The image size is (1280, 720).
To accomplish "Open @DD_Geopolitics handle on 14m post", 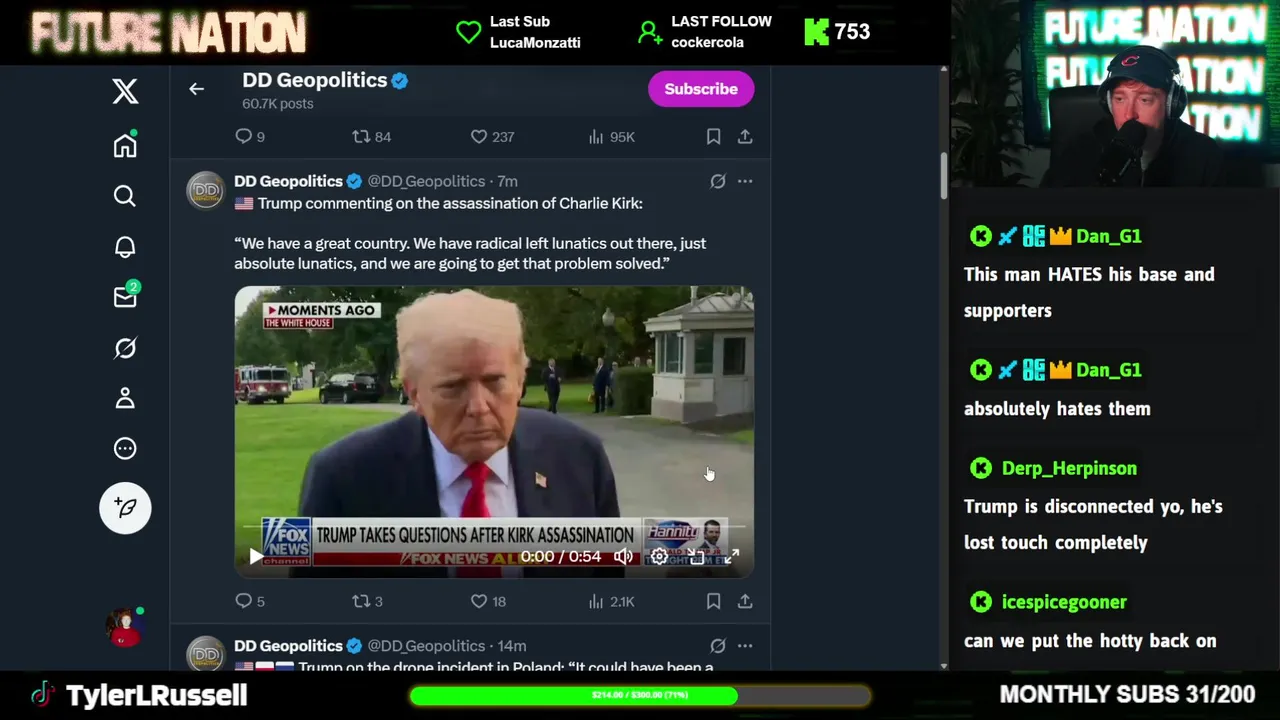I will tap(426, 646).
